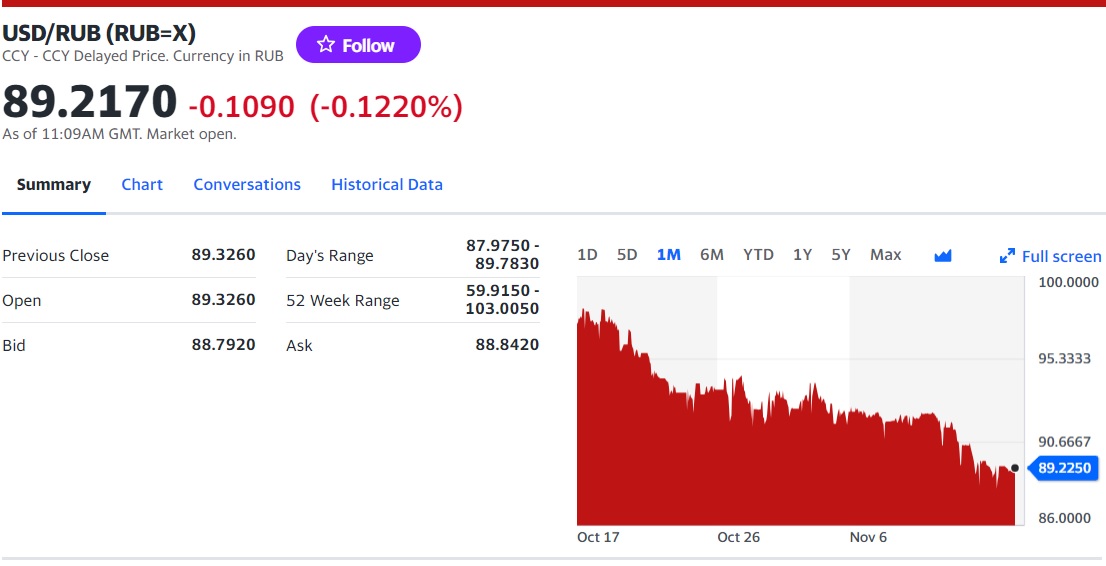Select the 1D chart range
This screenshot has height=566, width=1106.
coord(587,255)
